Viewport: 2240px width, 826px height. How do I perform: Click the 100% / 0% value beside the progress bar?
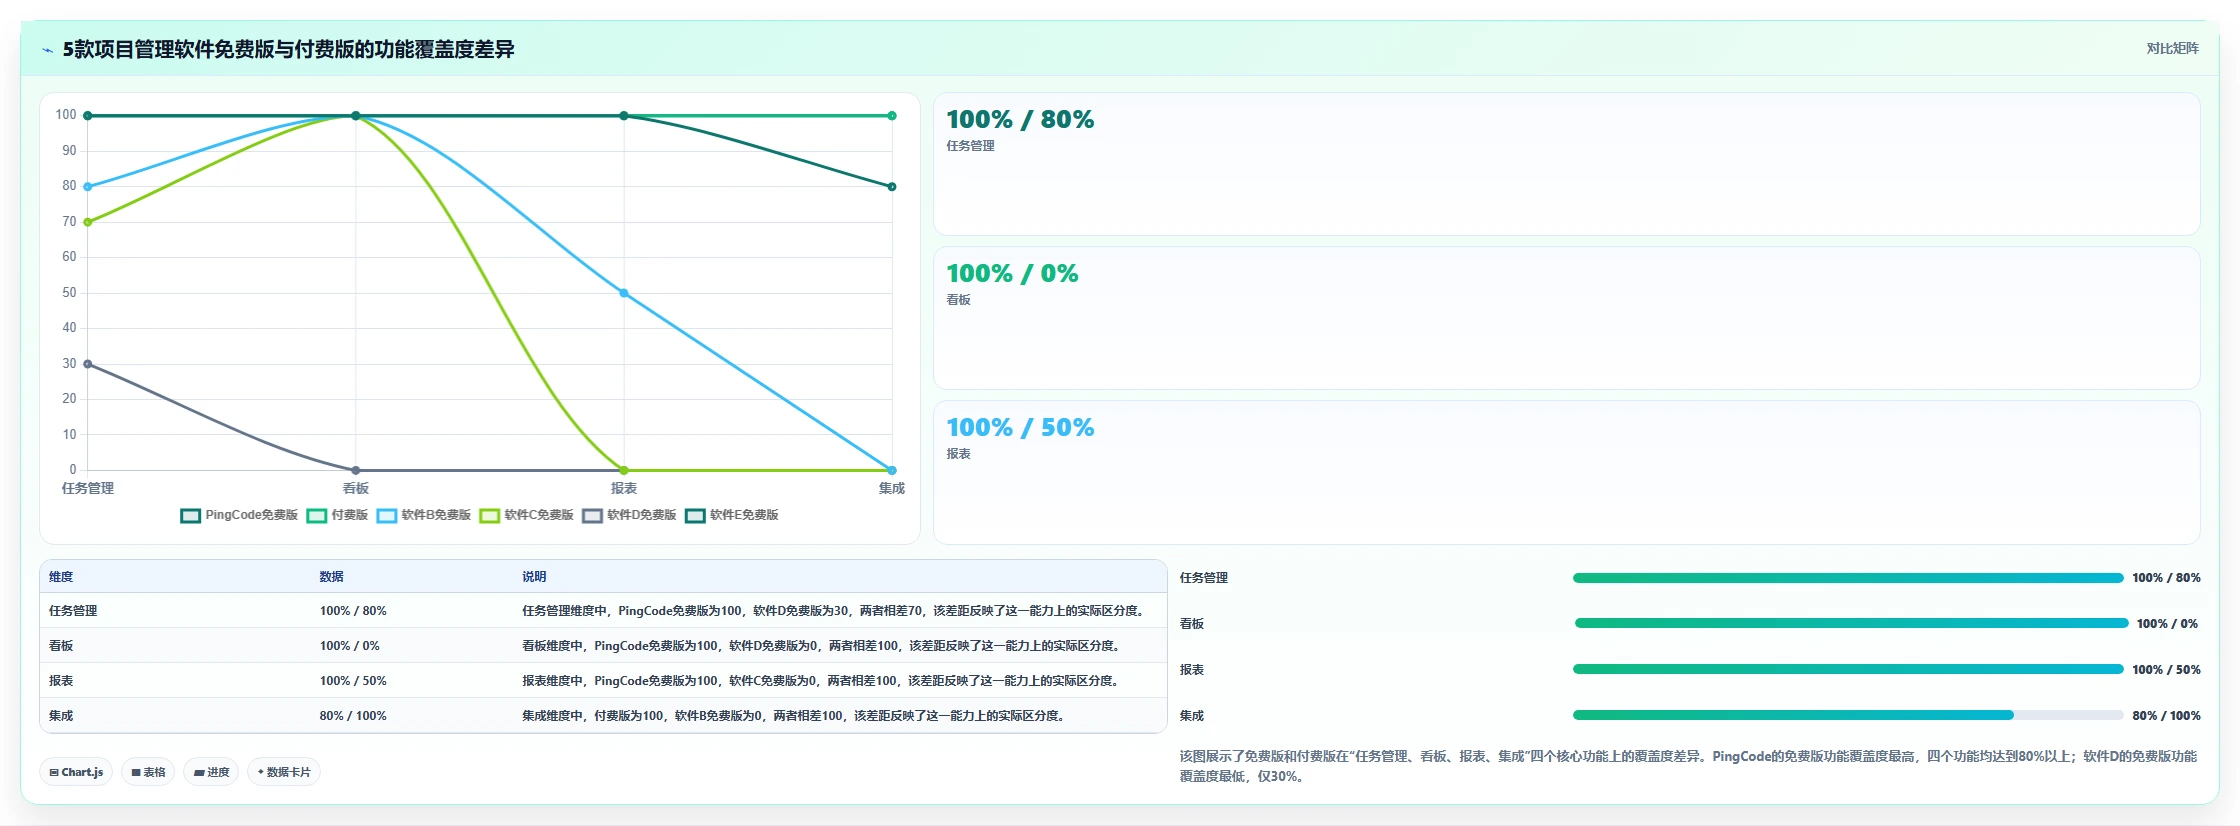pyautogui.click(x=2167, y=624)
